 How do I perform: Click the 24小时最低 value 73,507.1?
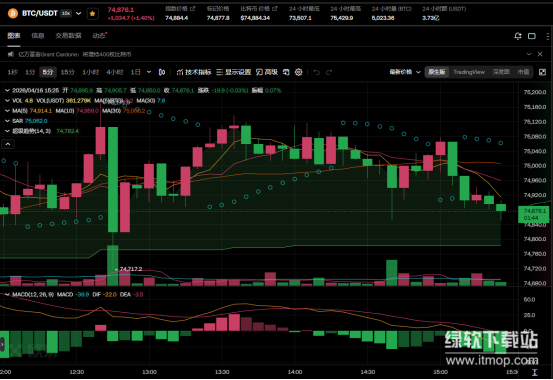300,18
